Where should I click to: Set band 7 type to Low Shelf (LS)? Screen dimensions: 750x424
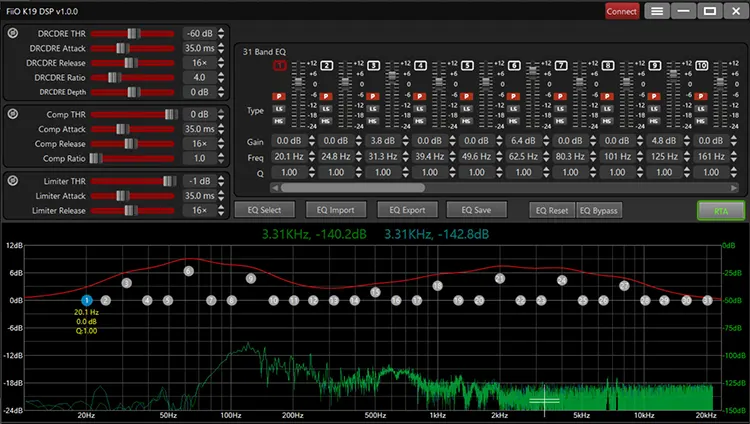[x=560, y=109]
